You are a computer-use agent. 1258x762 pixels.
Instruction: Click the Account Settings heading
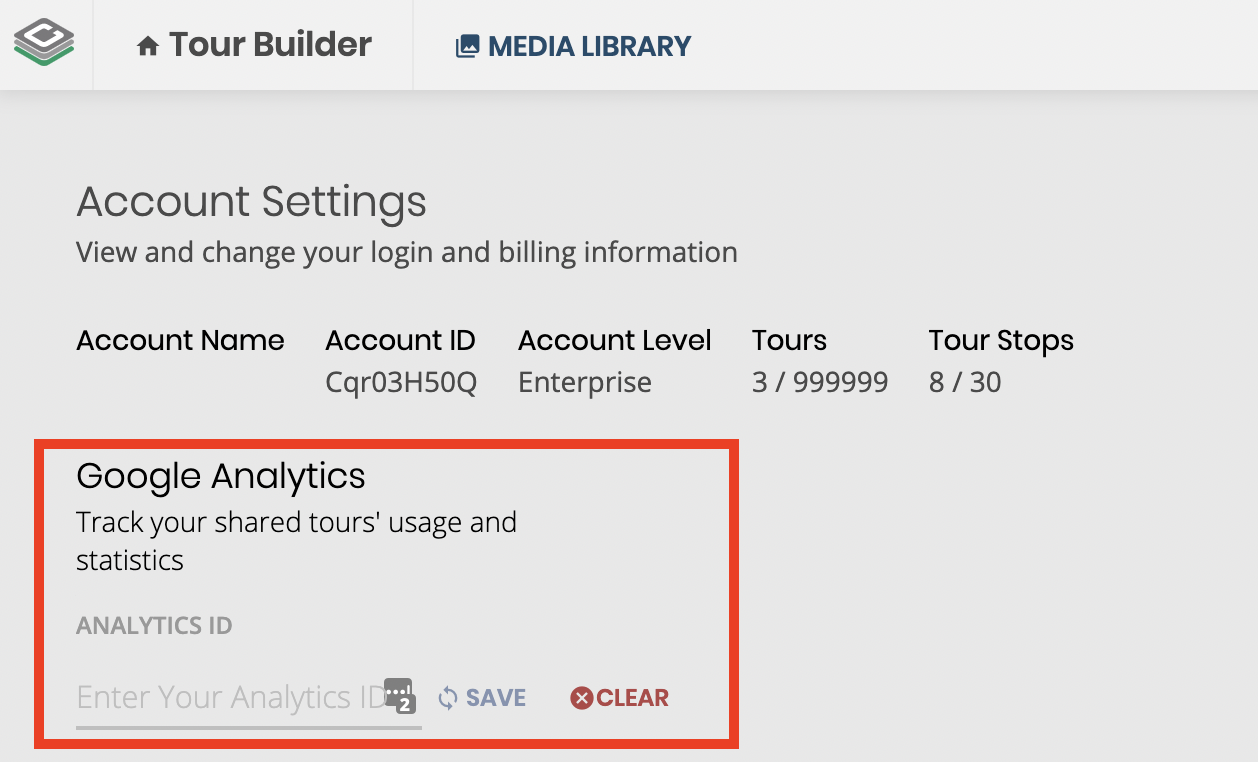(251, 203)
